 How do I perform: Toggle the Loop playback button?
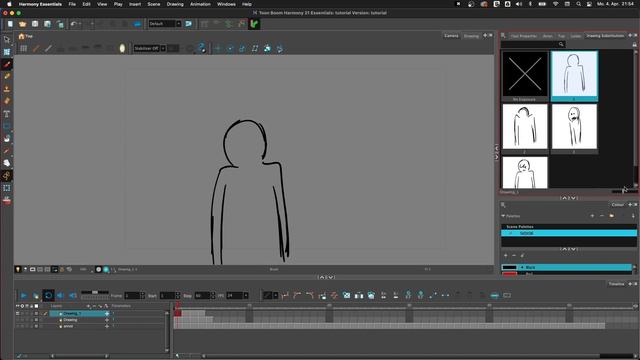[48, 296]
